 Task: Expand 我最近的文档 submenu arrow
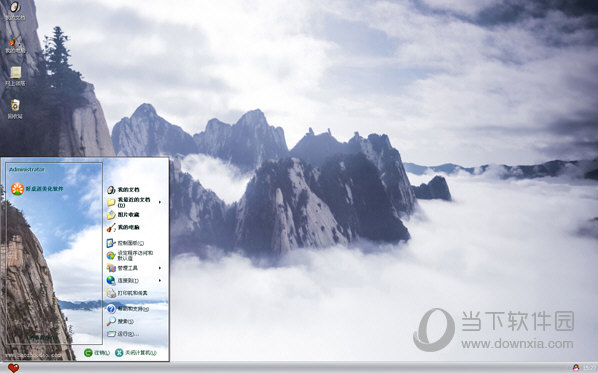click(160, 202)
